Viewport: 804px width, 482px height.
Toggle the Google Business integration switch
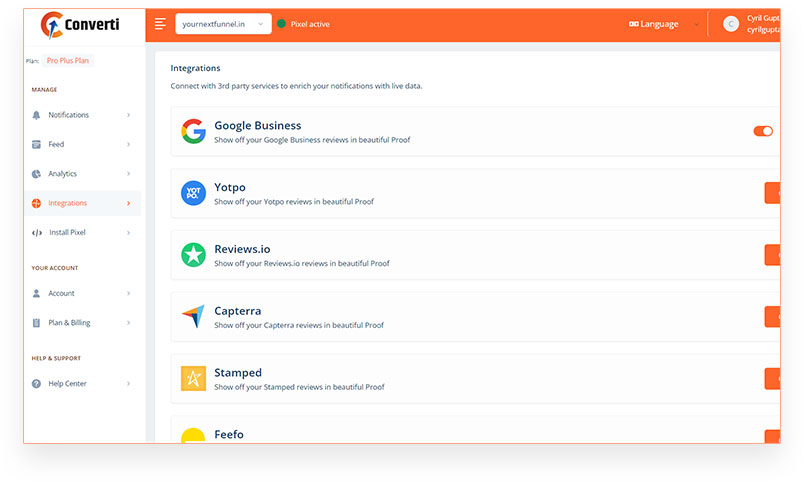(763, 131)
